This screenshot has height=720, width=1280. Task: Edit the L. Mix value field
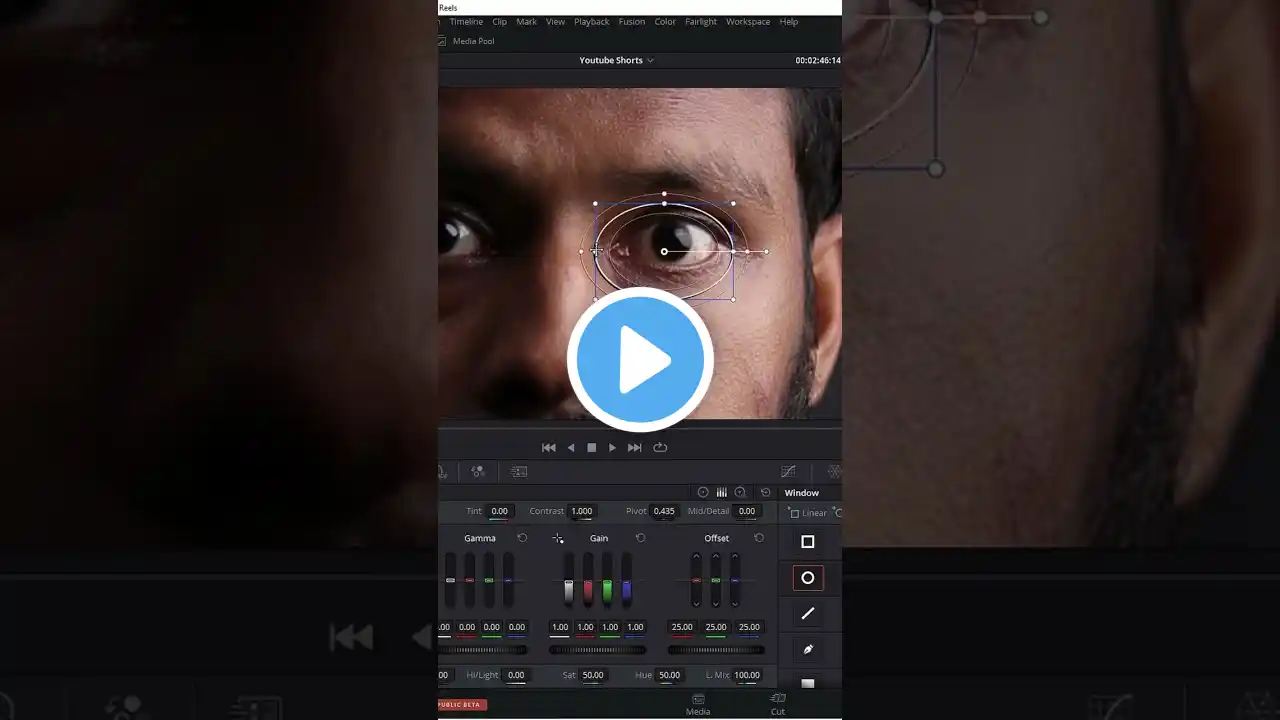(x=747, y=675)
